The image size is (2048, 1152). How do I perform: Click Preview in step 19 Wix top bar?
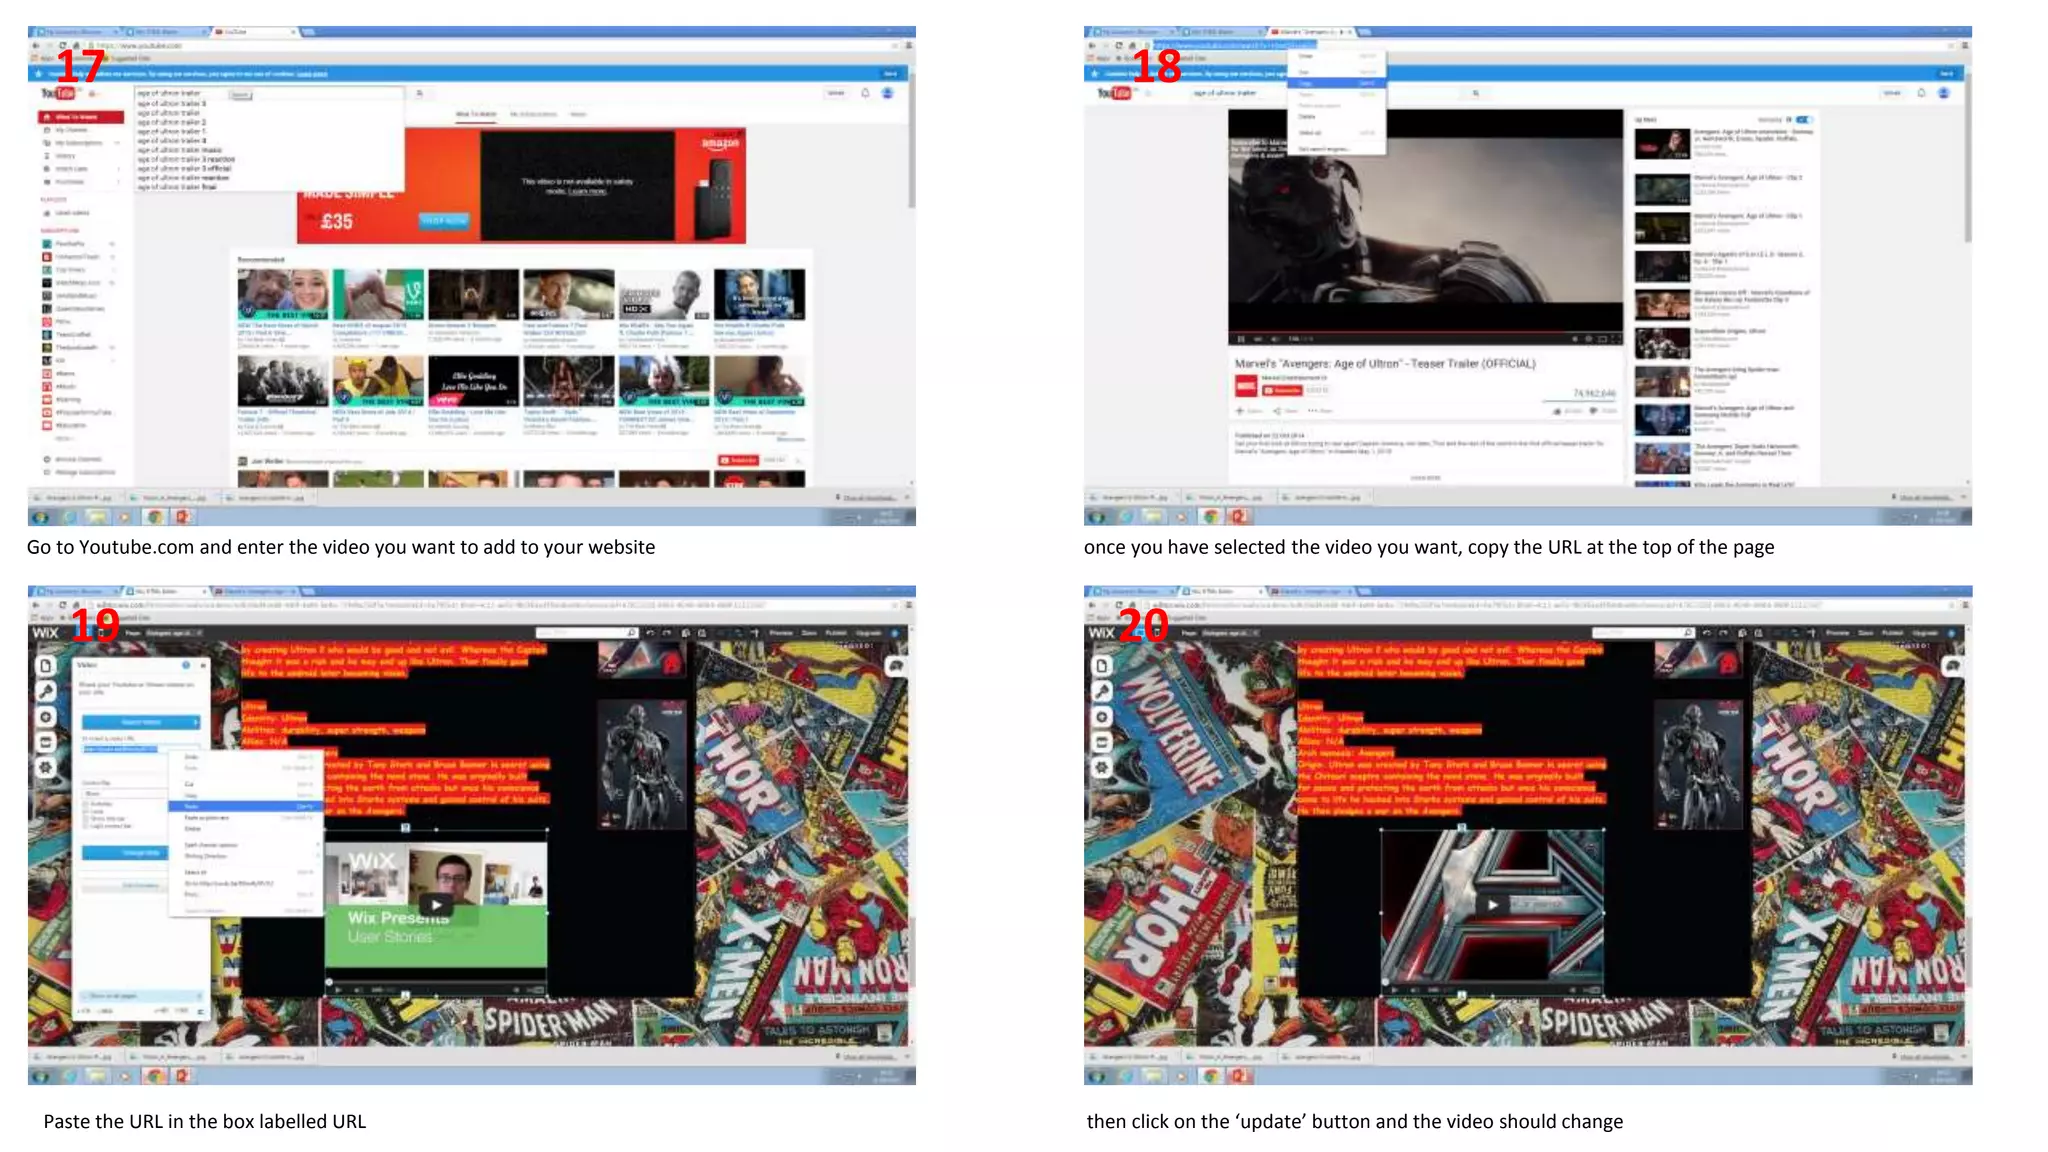click(x=781, y=633)
